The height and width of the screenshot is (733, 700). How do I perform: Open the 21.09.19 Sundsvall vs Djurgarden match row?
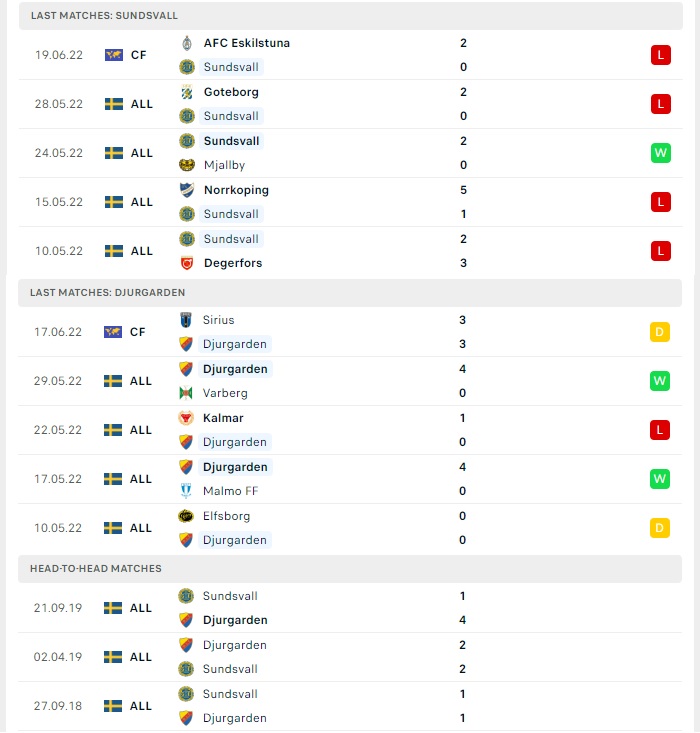click(350, 608)
